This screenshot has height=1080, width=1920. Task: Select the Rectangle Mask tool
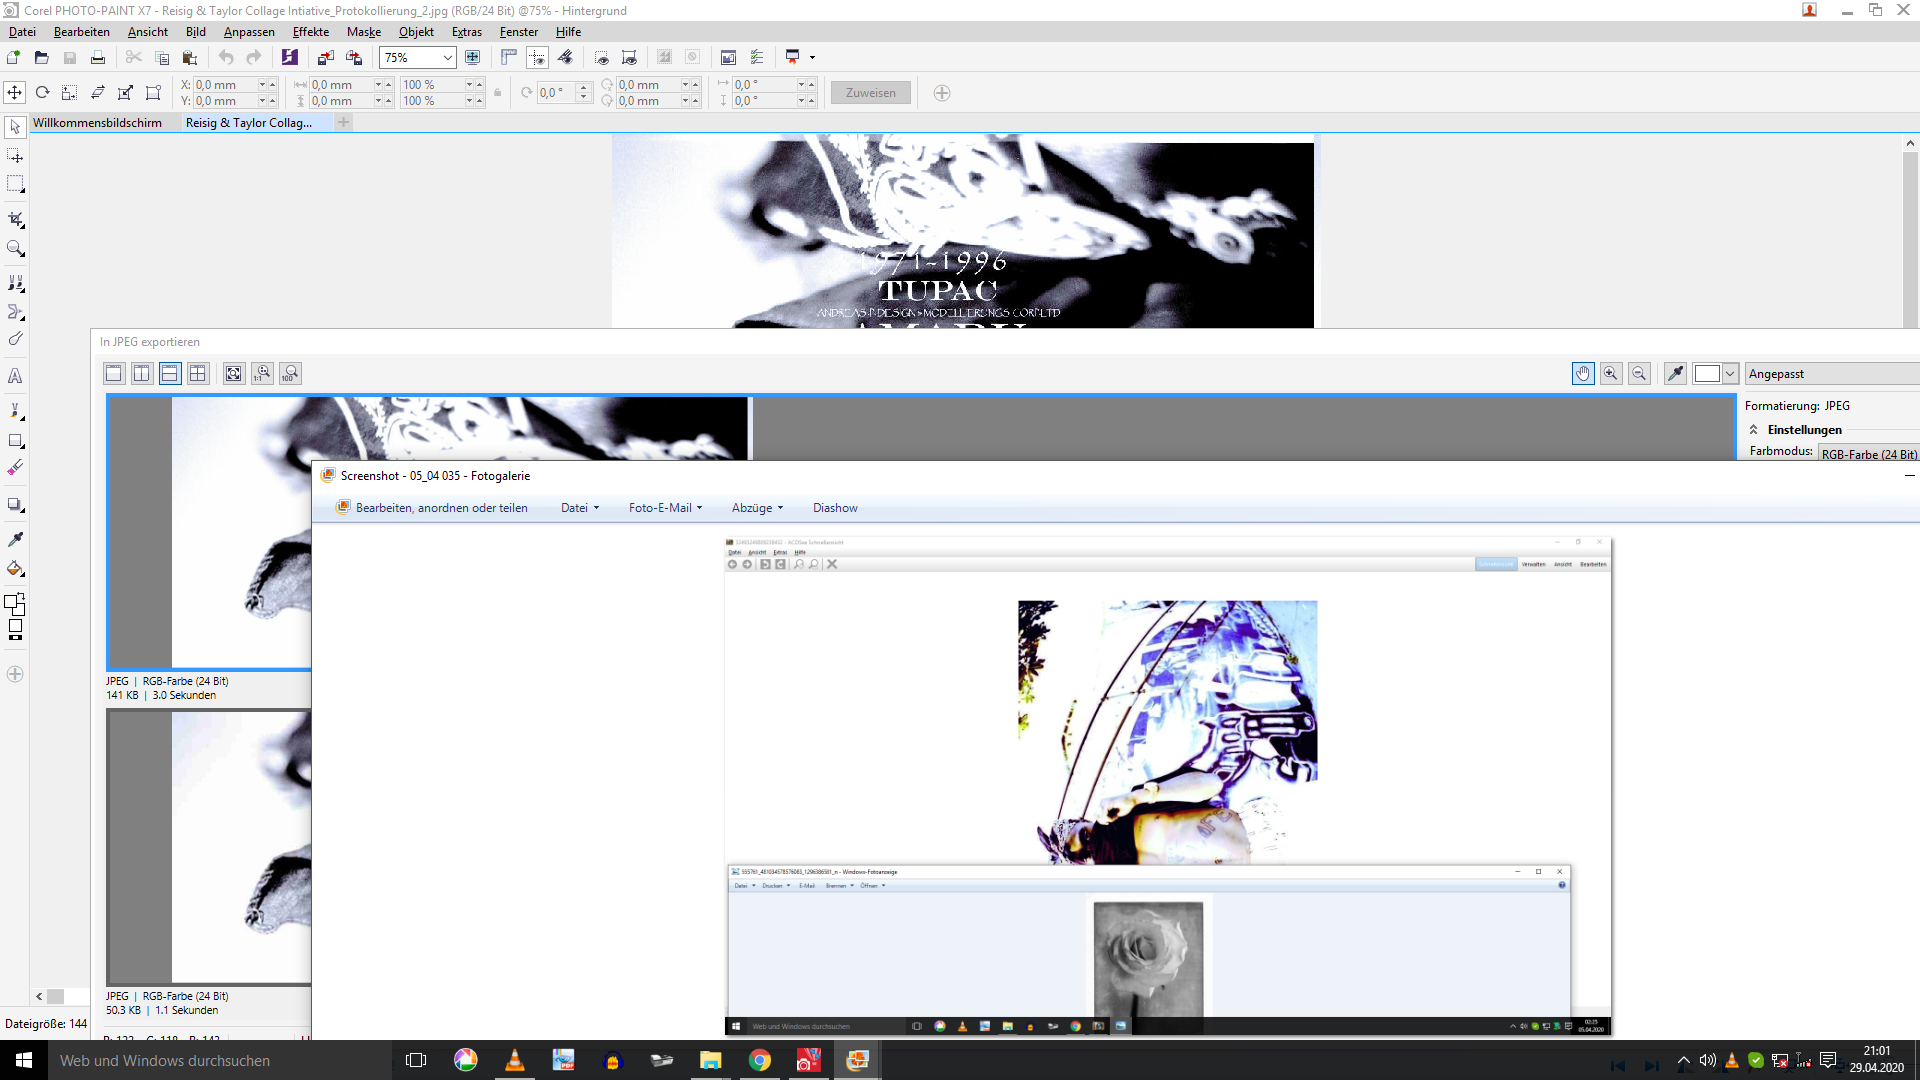click(15, 184)
